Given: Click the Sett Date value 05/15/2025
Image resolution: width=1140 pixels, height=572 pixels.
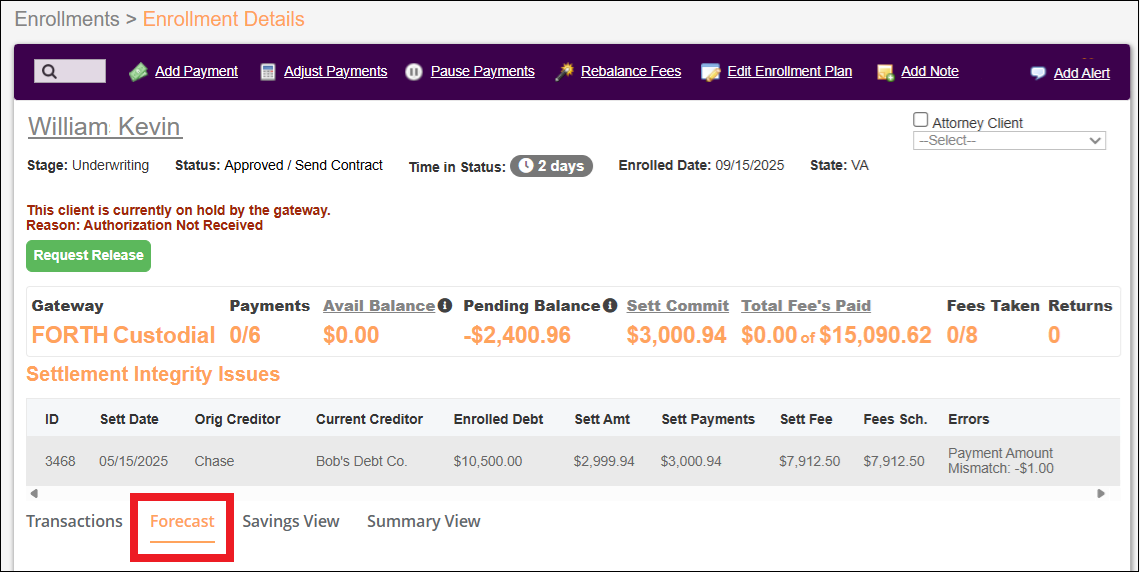Looking at the screenshot, I should coord(134,462).
